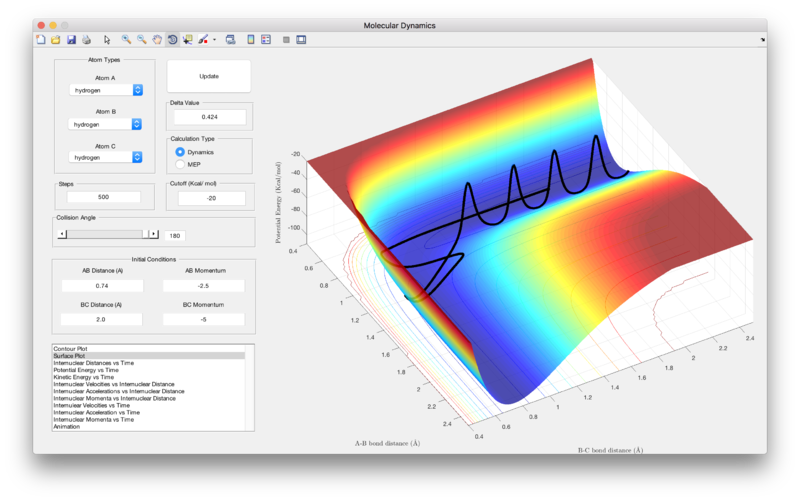
Task: Select Internuclear Momenta vs Internuclear Distance
Action: (x=115, y=398)
